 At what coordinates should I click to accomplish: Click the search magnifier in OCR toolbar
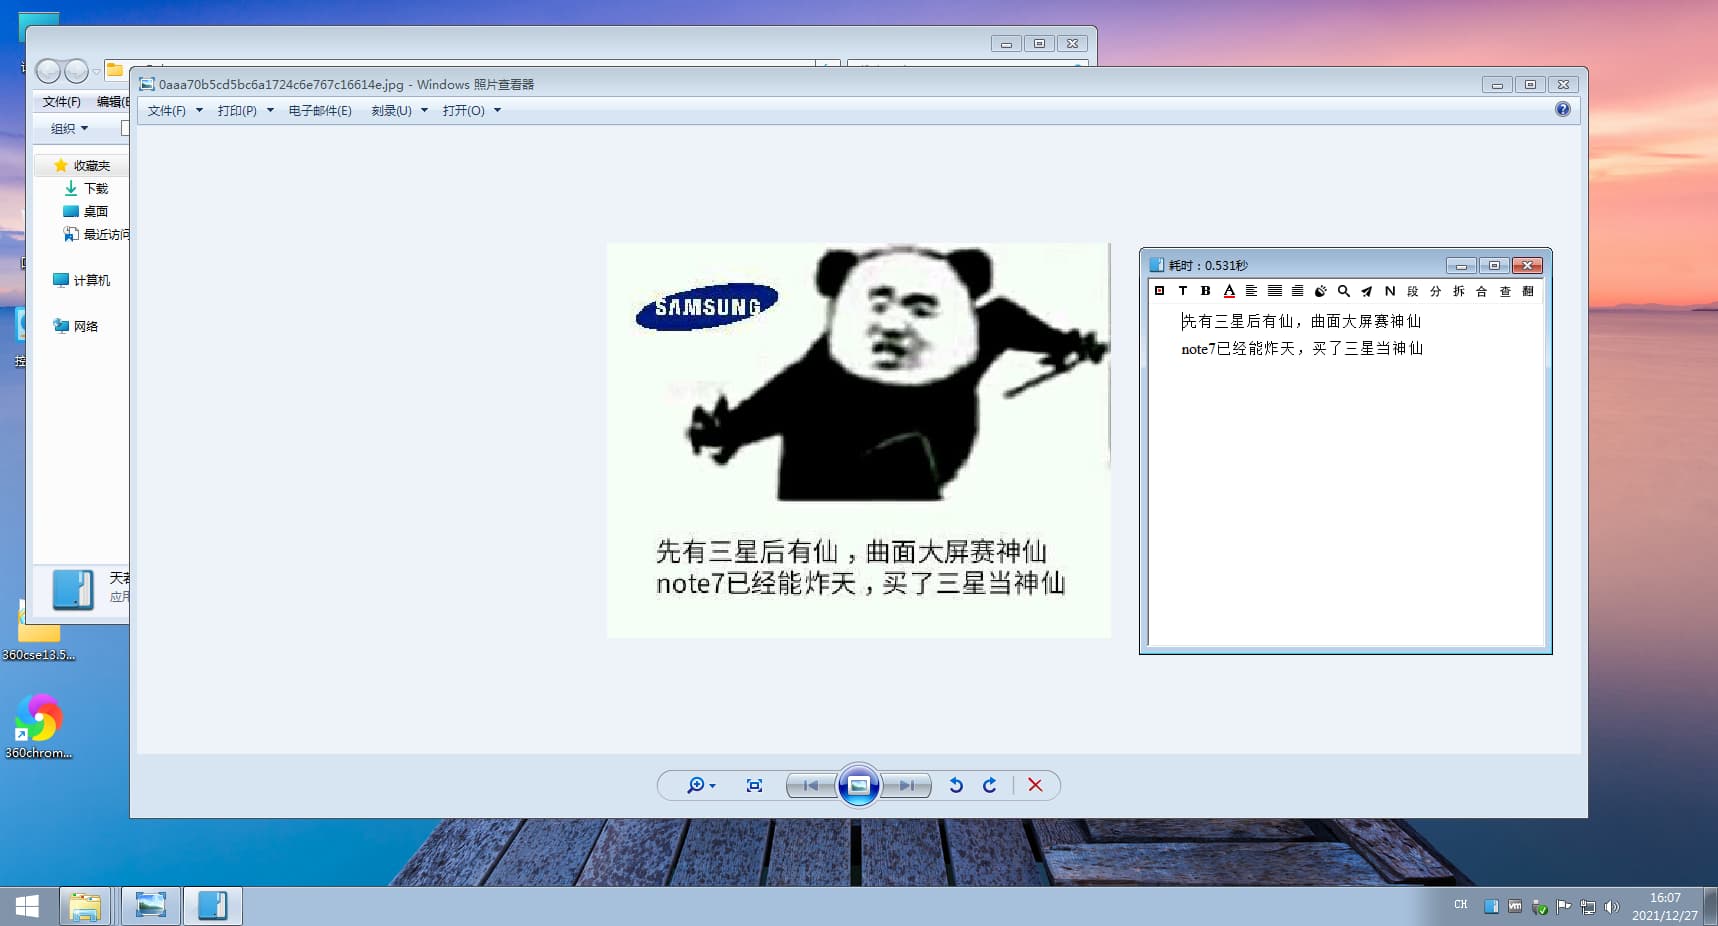click(x=1343, y=291)
